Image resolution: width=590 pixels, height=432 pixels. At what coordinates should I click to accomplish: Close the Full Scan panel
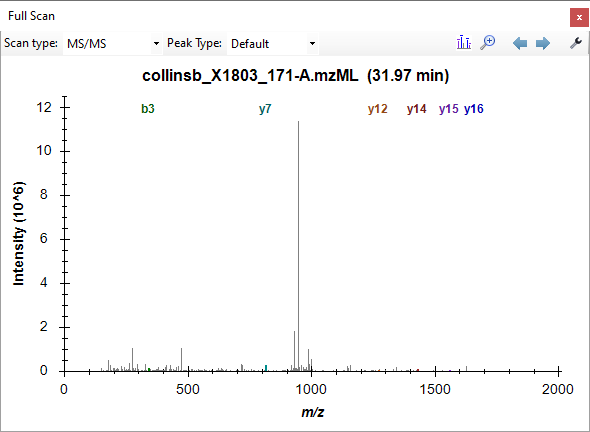pyautogui.click(x=579, y=17)
